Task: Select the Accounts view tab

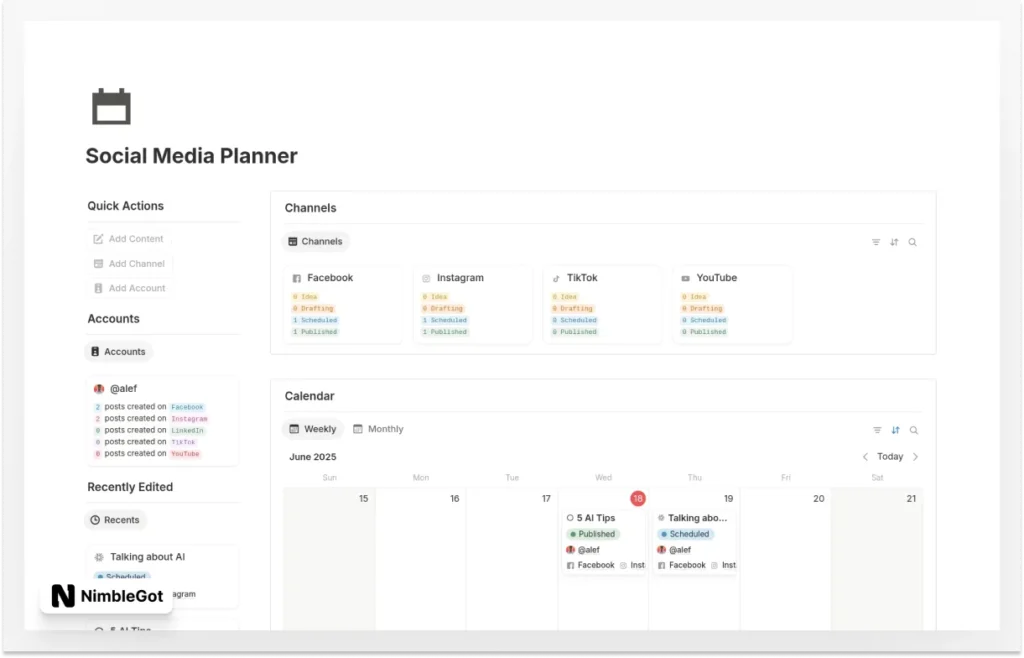Action: click(x=118, y=351)
